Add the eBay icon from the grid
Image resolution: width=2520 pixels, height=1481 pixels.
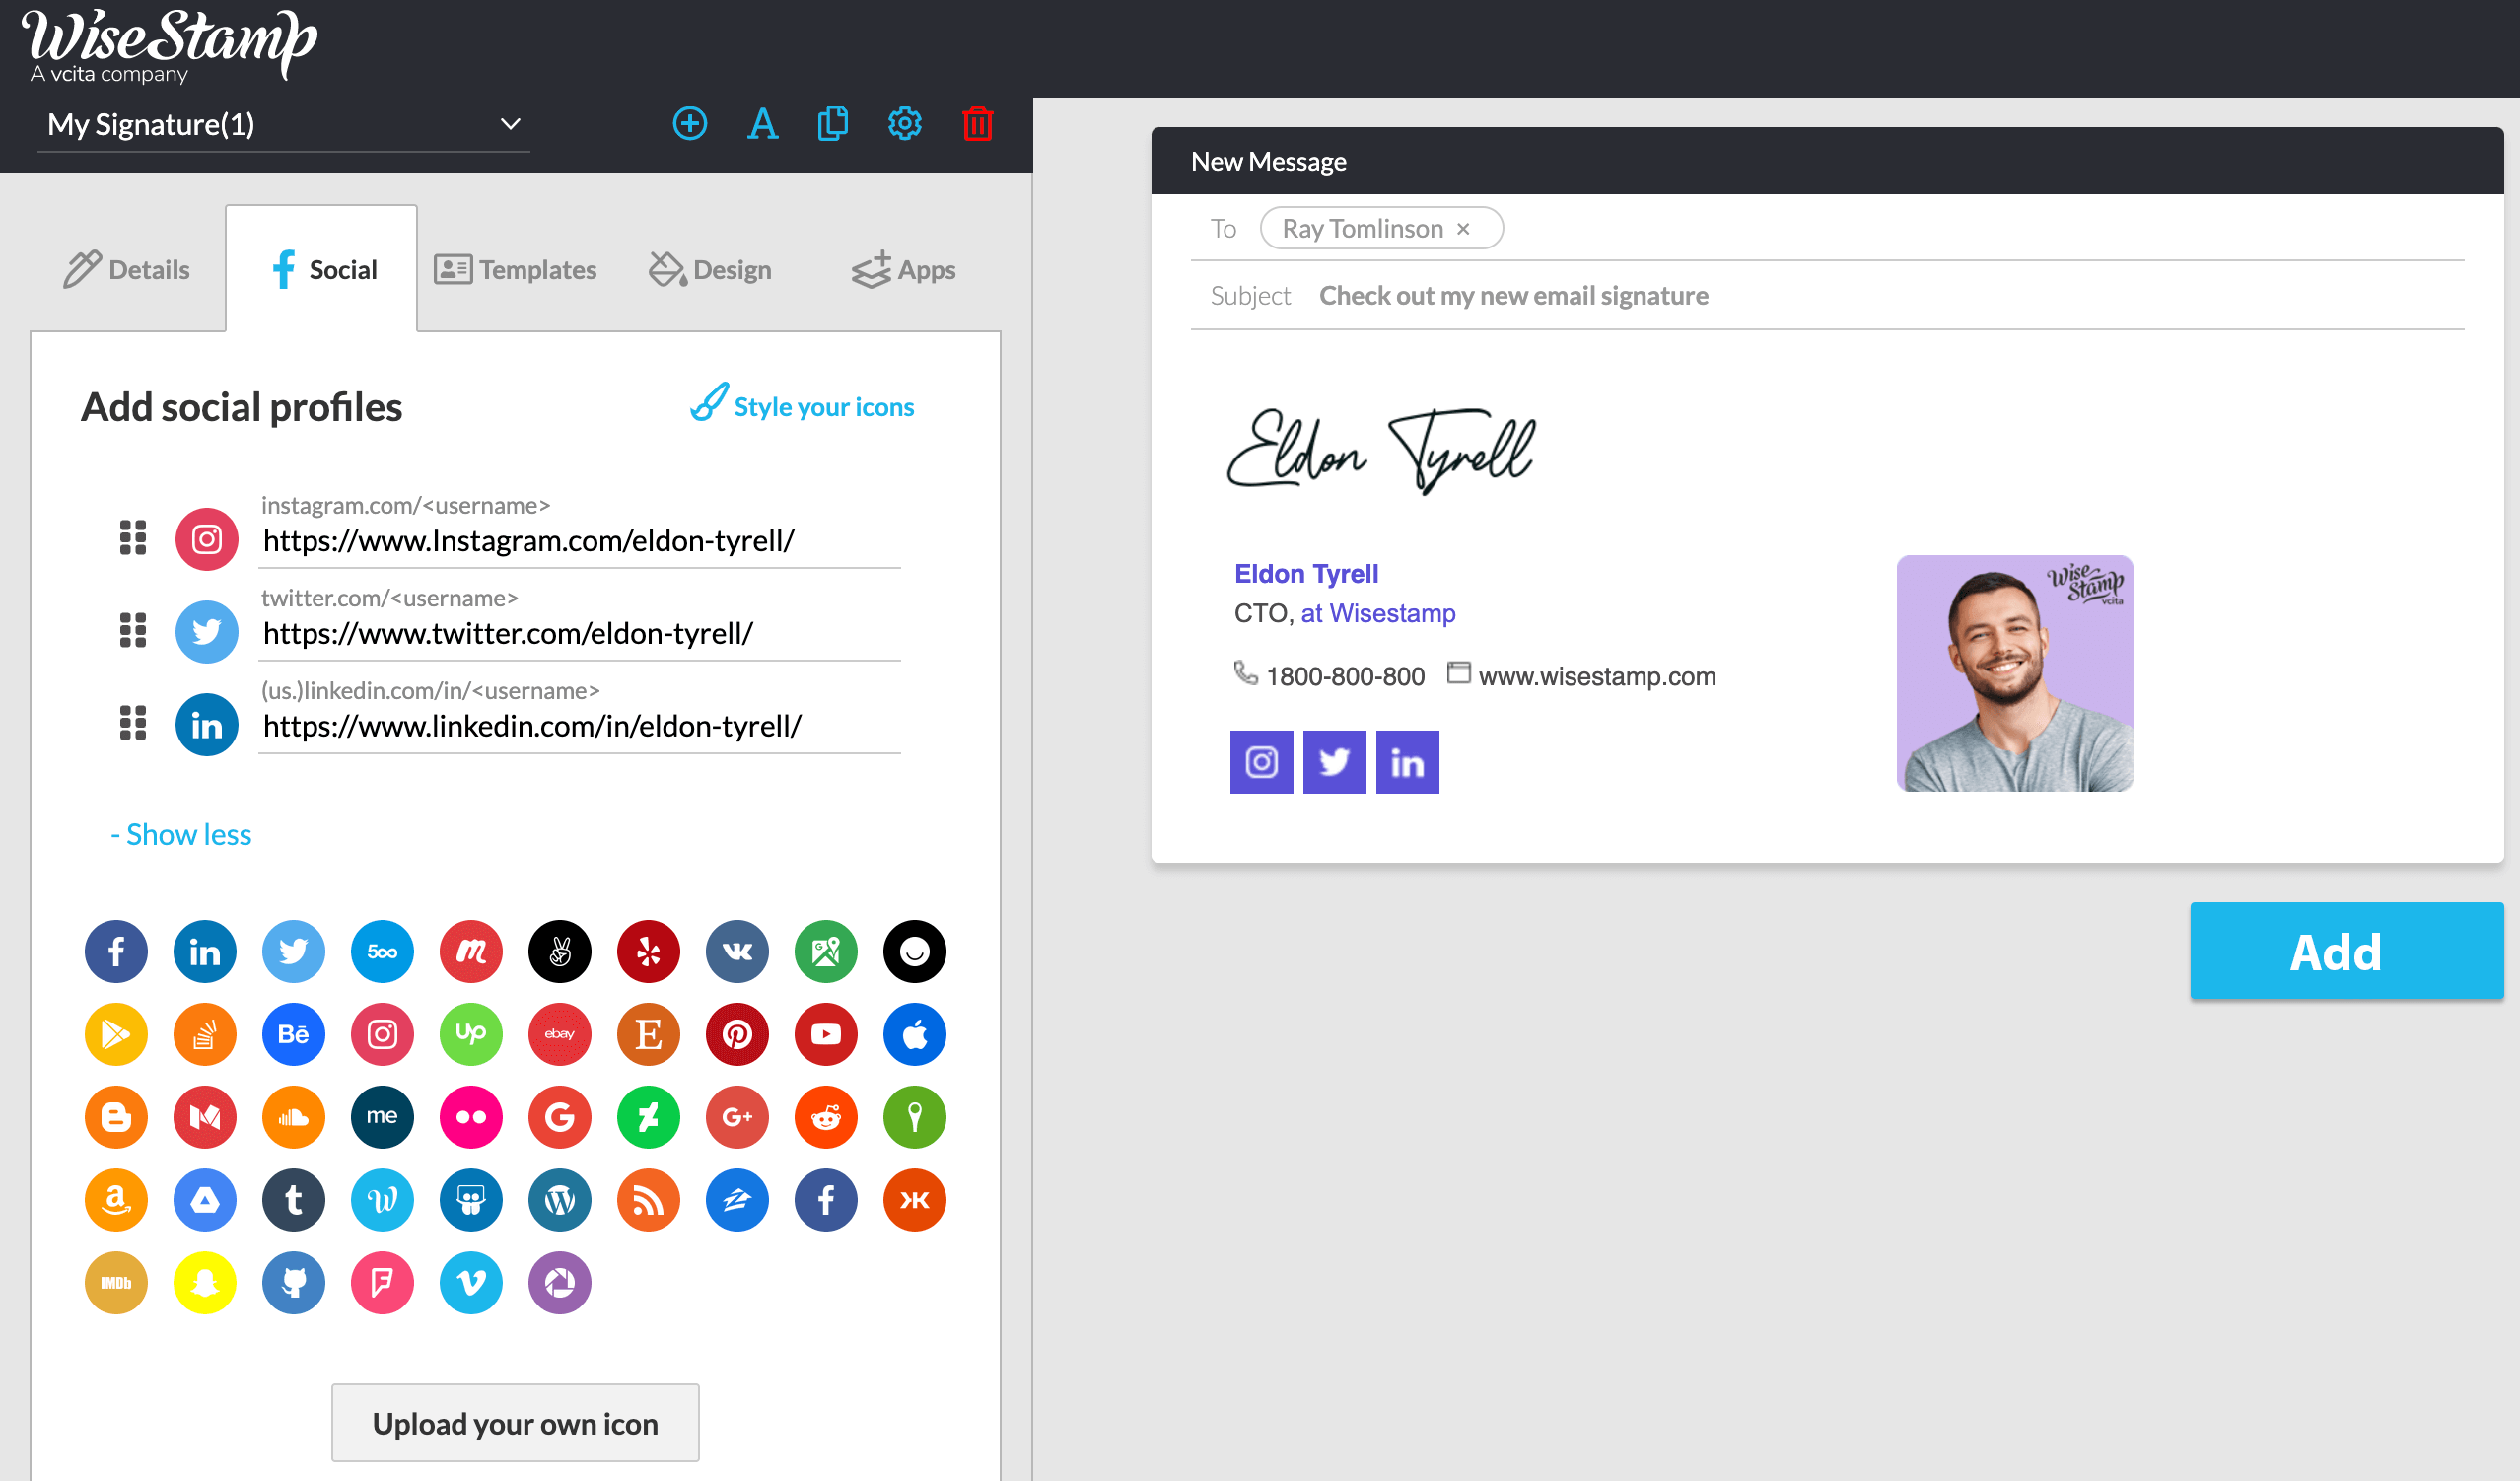pos(560,1034)
